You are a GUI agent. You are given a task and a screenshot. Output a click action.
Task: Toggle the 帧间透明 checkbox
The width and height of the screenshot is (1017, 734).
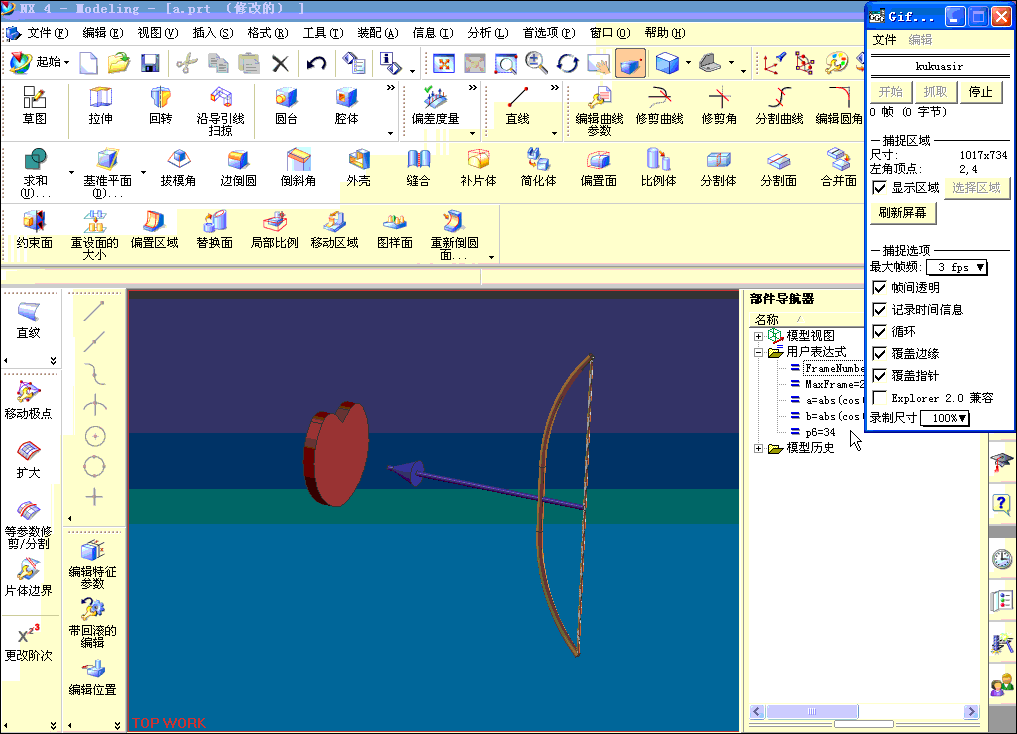[x=879, y=287]
